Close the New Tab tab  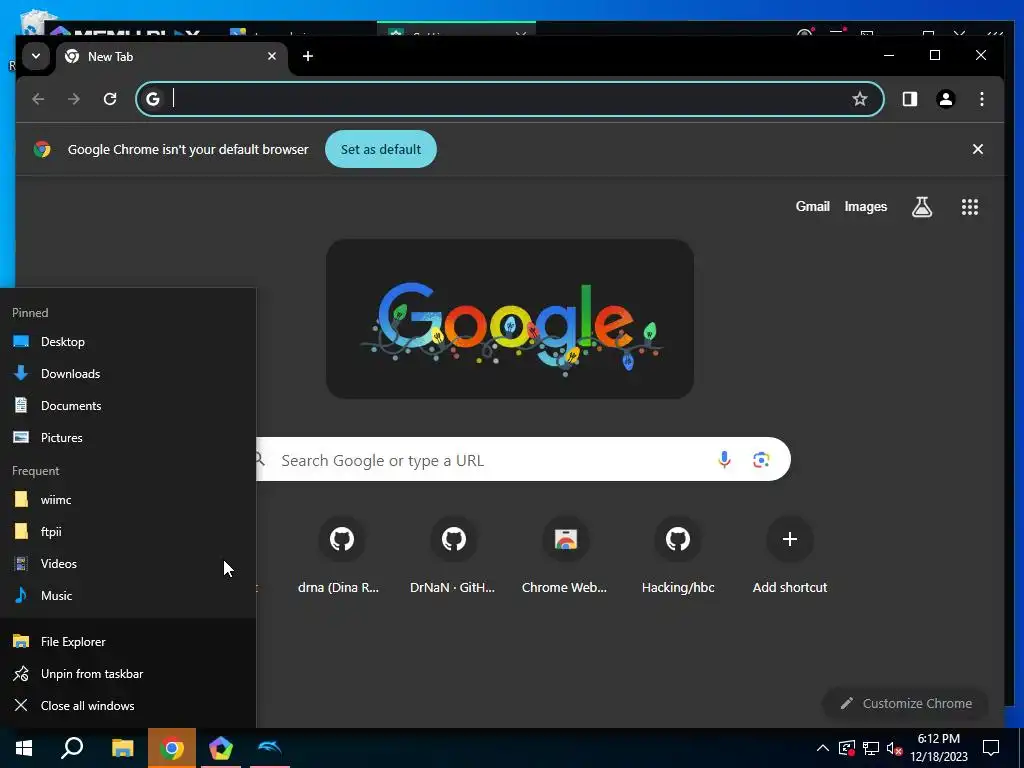coord(272,56)
